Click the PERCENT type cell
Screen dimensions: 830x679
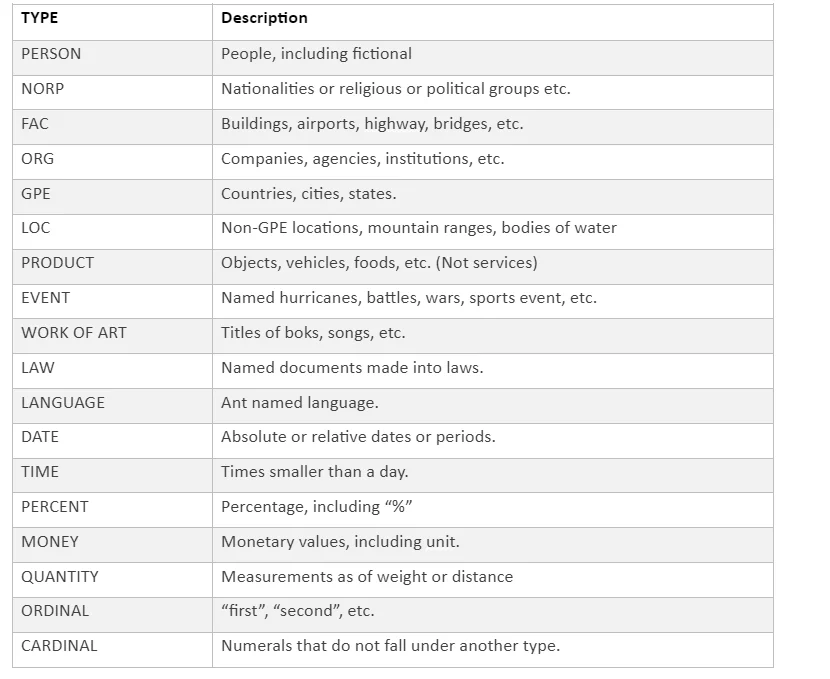pos(54,507)
